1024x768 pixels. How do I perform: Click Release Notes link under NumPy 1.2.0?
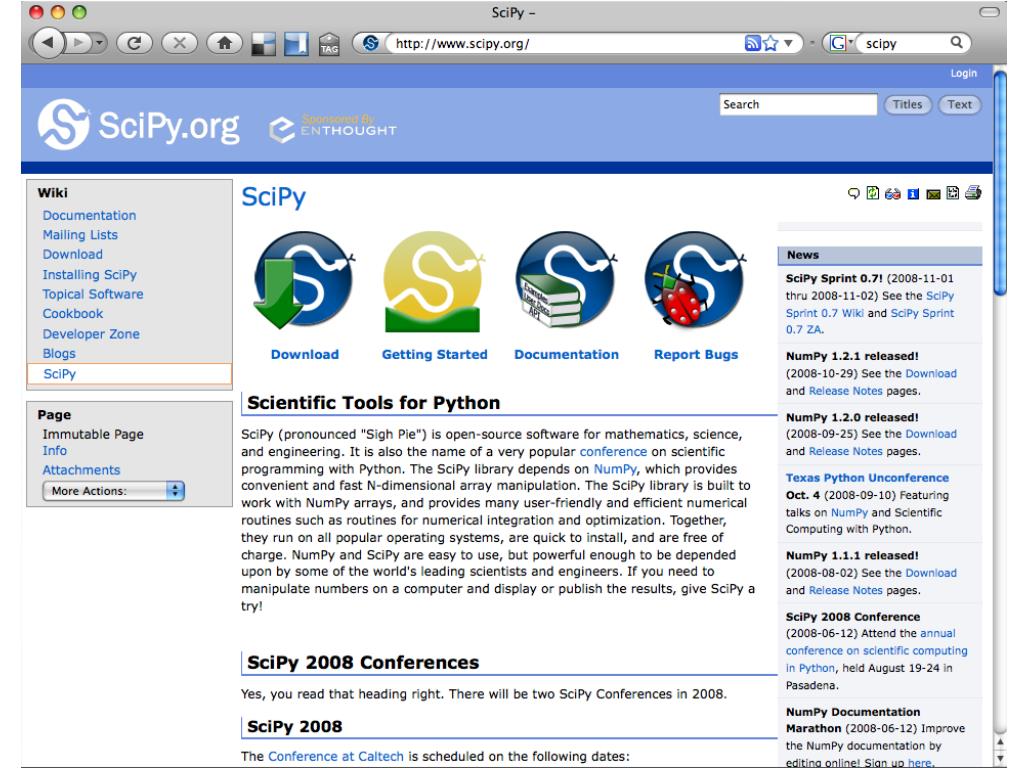coord(845,451)
